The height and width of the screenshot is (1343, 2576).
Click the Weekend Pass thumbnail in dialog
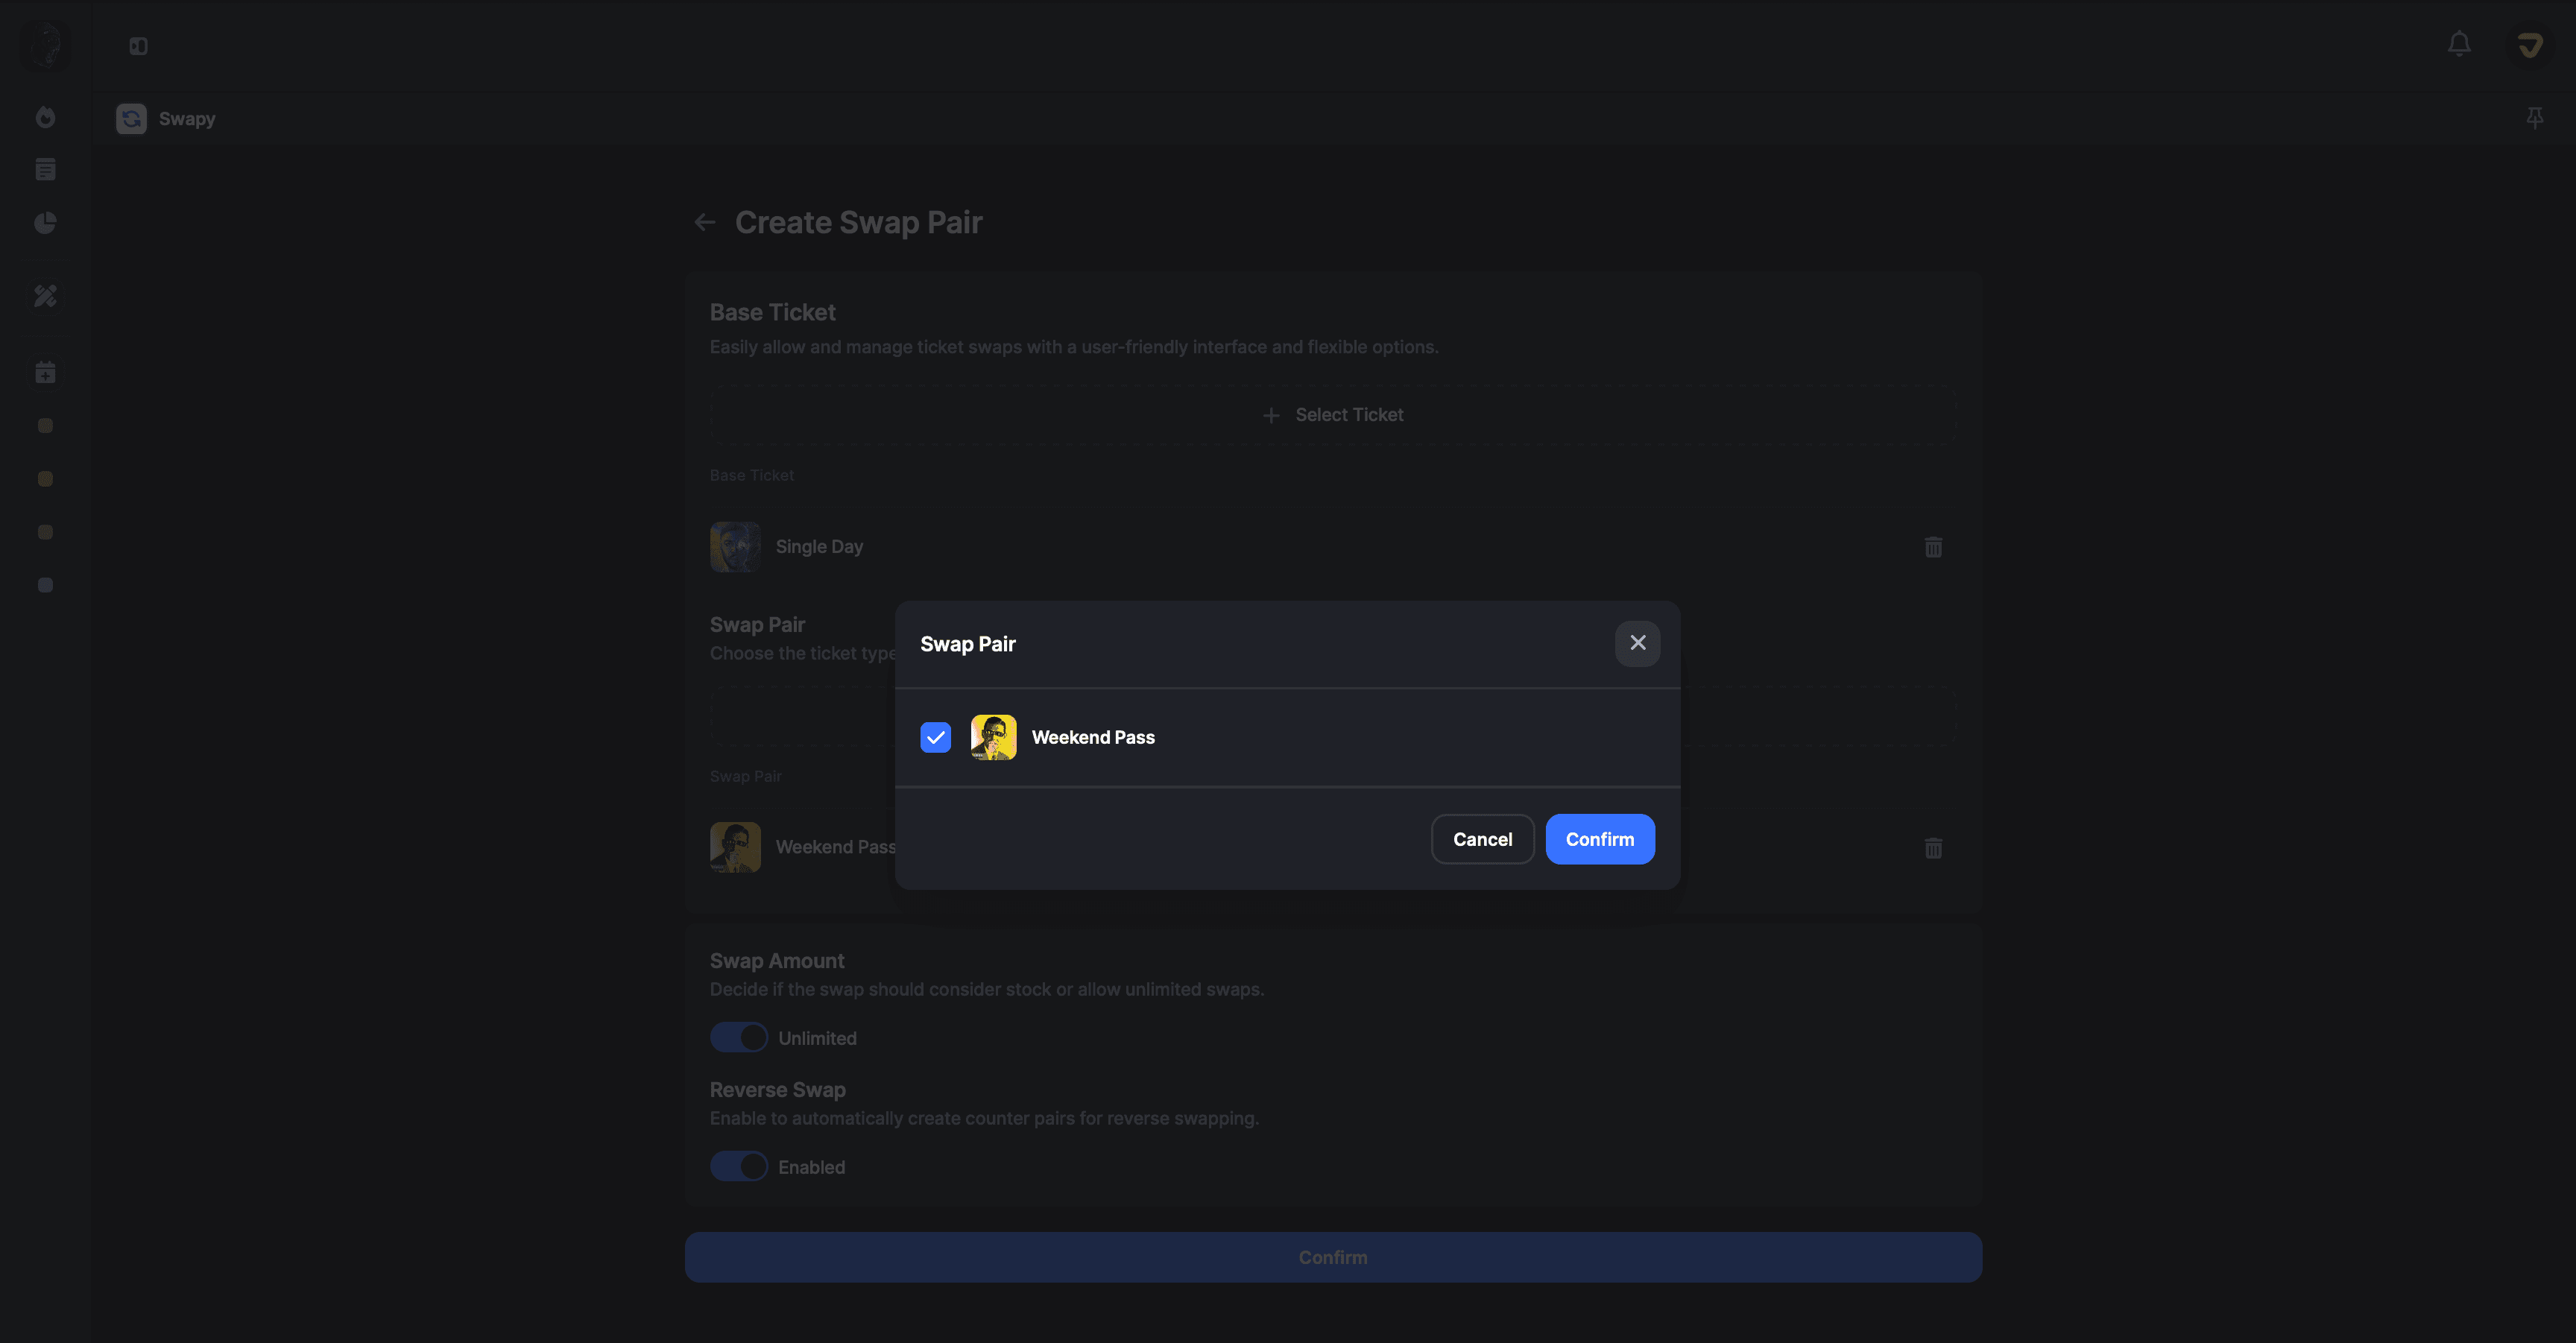click(x=993, y=737)
